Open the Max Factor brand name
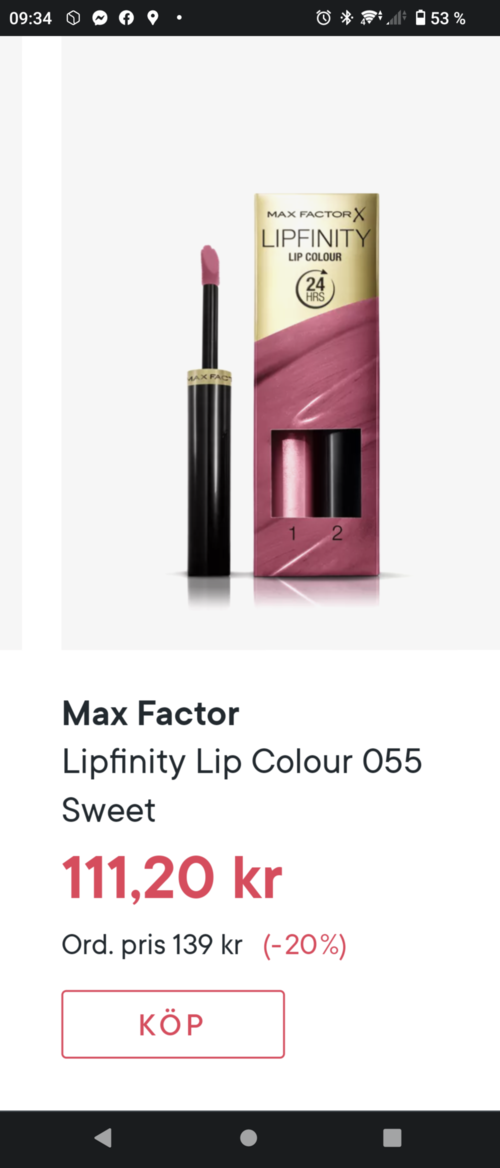 click(x=151, y=714)
